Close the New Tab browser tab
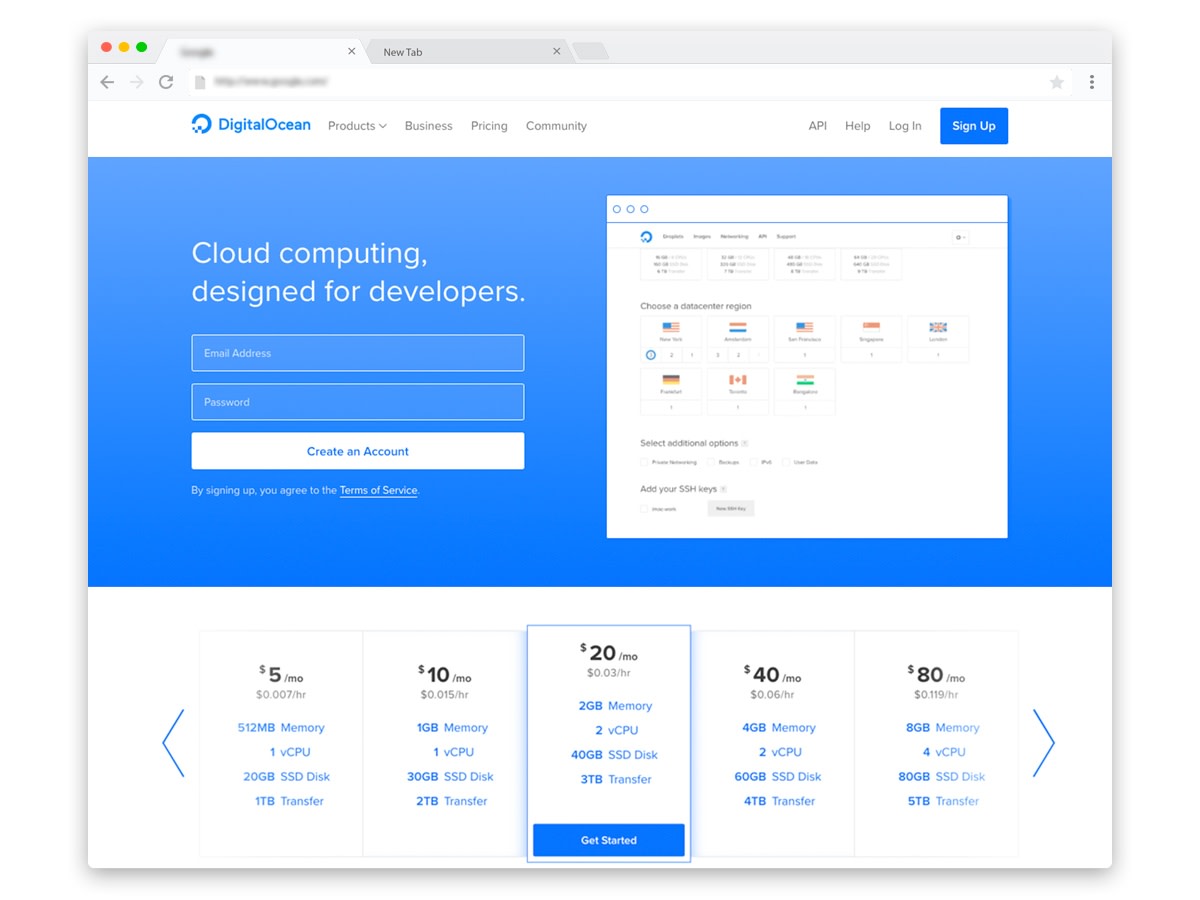Viewport: 1200px width, 900px height. pyautogui.click(x=557, y=51)
